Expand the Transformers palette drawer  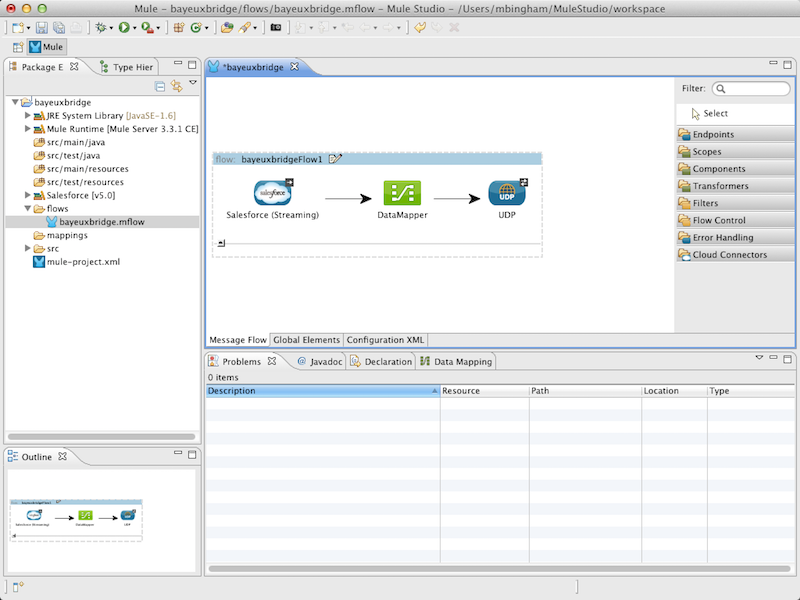(735, 186)
